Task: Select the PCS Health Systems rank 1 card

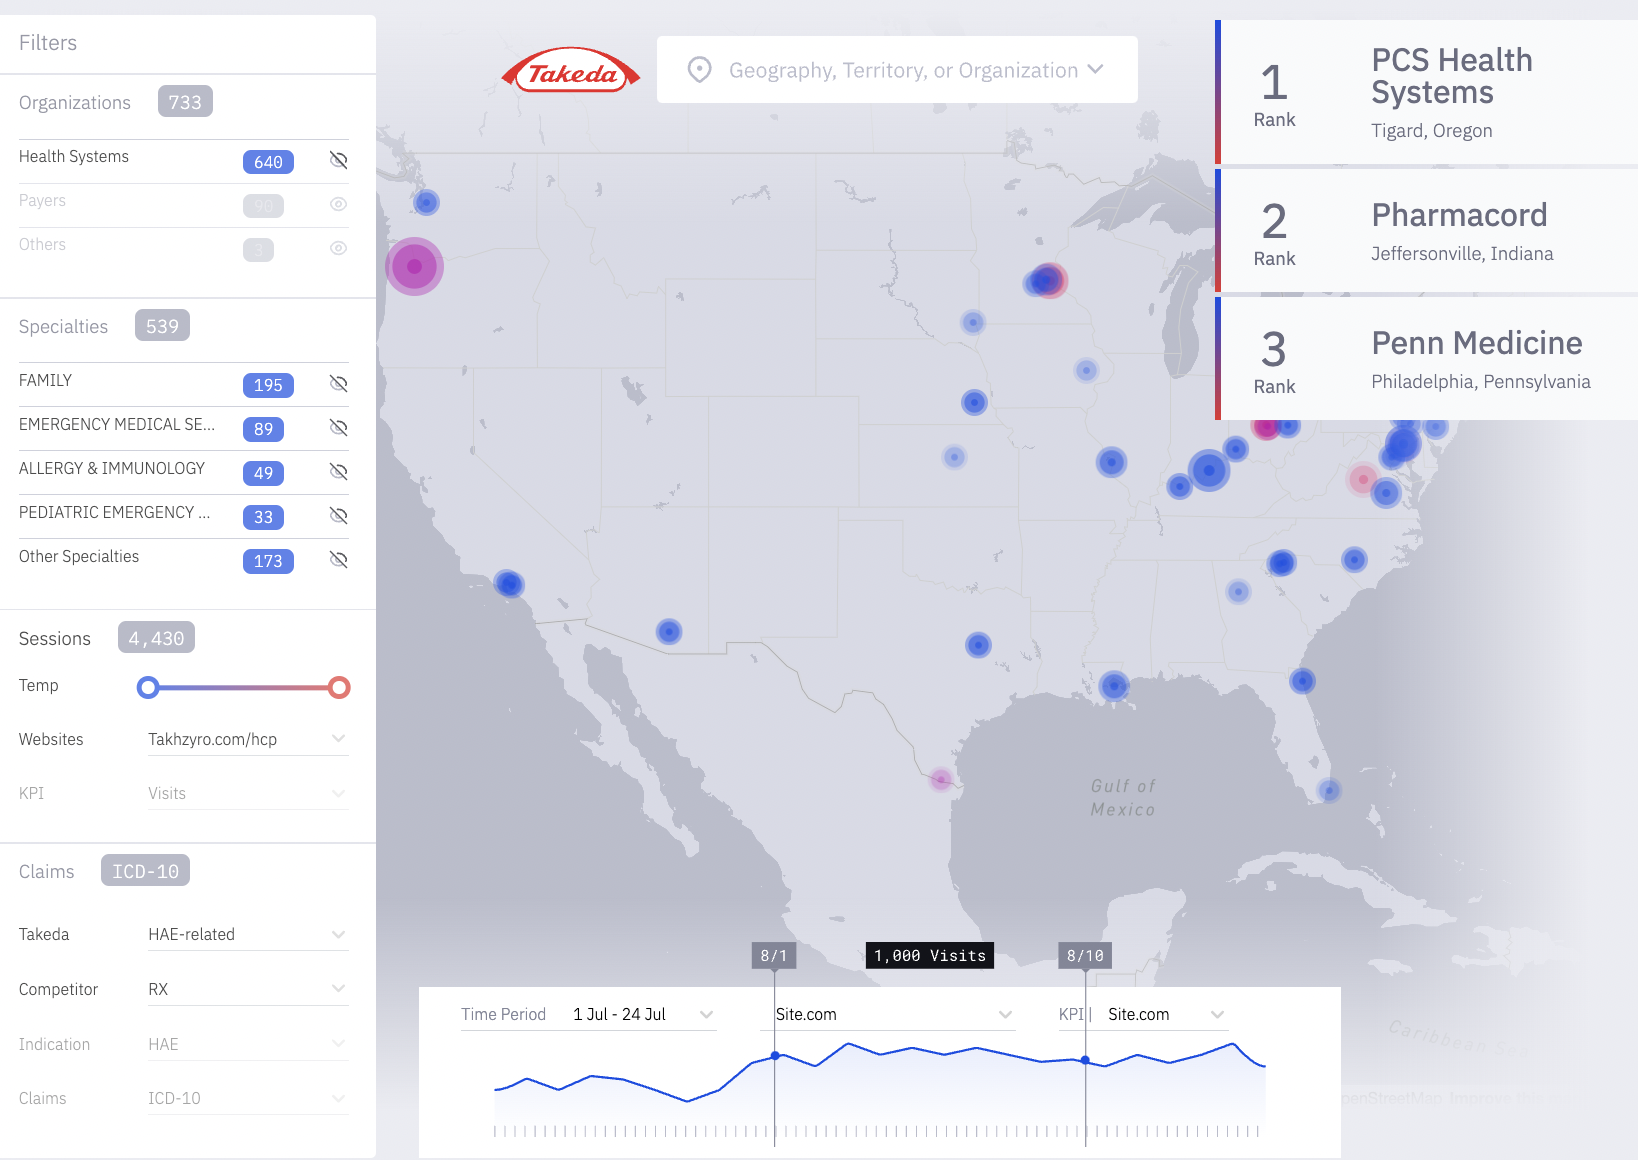Action: 1428,93
